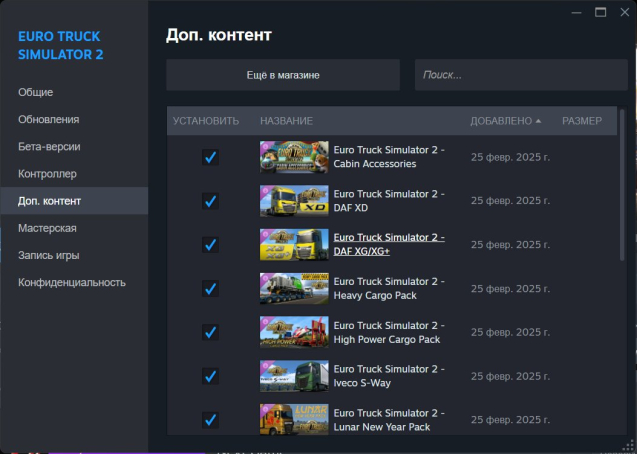Viewport: 637px width, 454px height.
Task: Close the properties window
Action: click(625, 13)
